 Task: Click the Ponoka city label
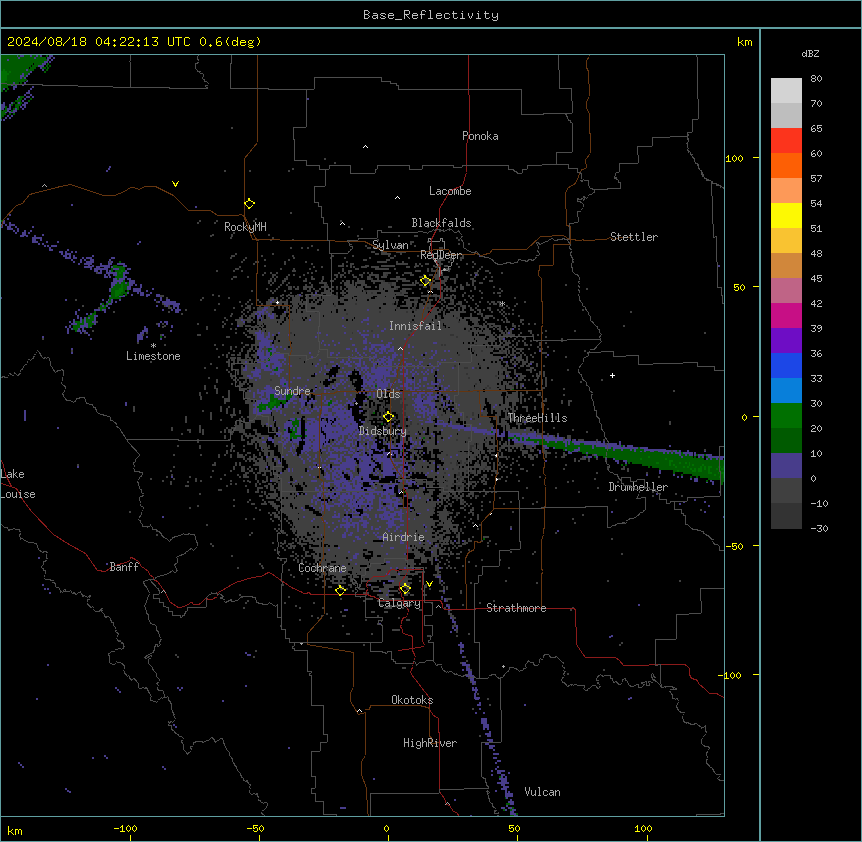pyautogui.click(x=480, y=136)
